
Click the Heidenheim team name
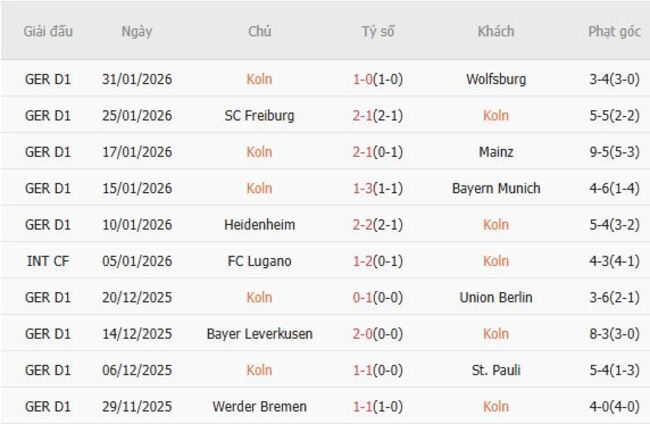pos(259,225)
